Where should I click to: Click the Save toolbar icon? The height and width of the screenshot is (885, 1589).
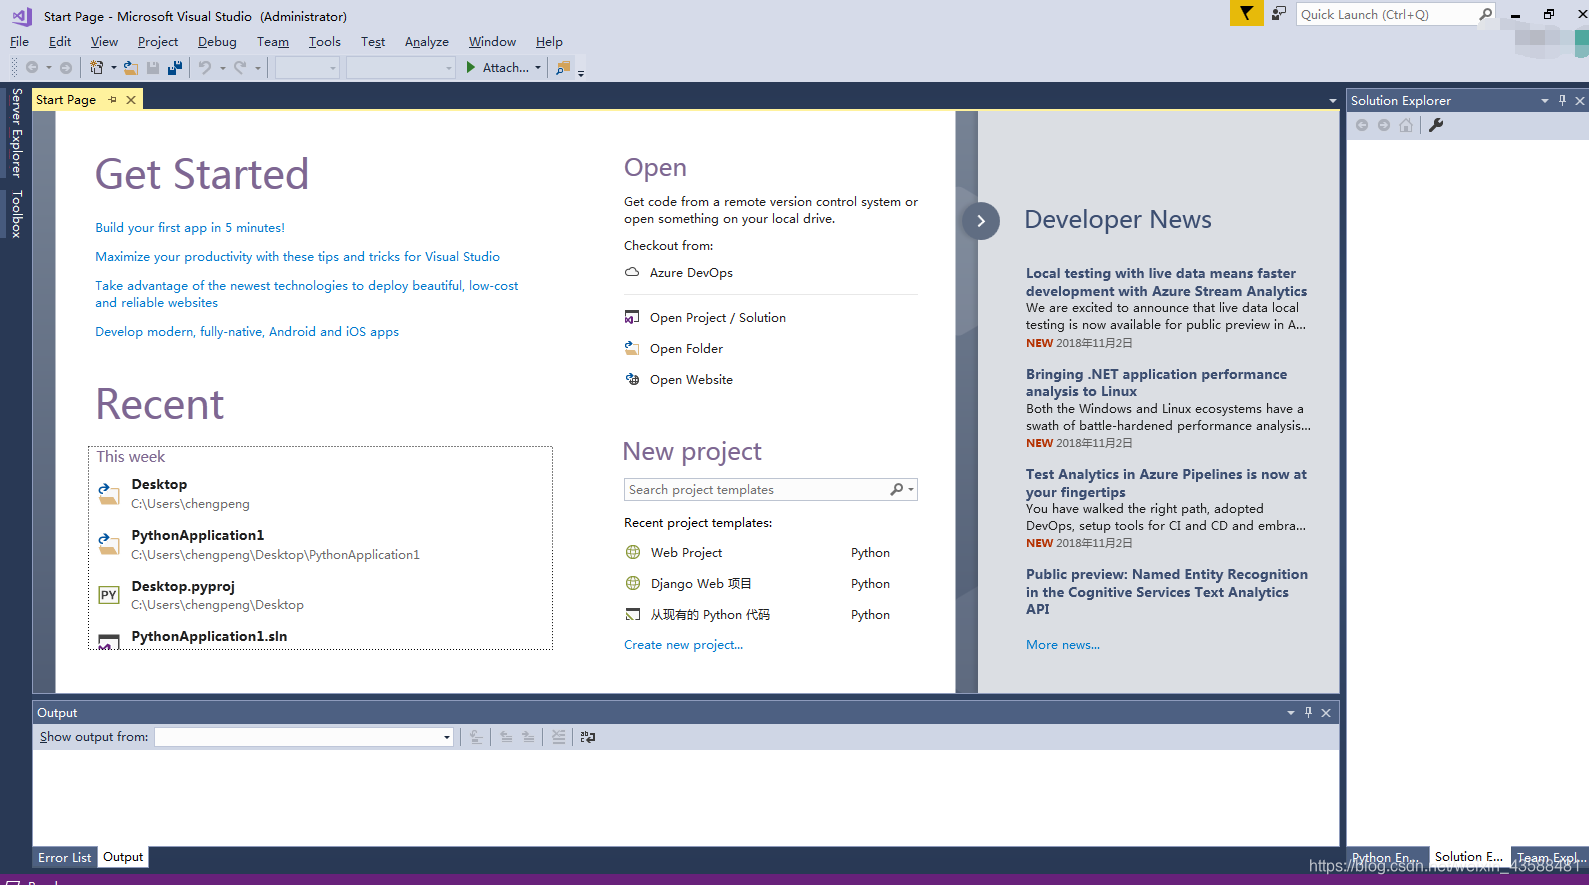pyautogui.click(x=153, y=67)
